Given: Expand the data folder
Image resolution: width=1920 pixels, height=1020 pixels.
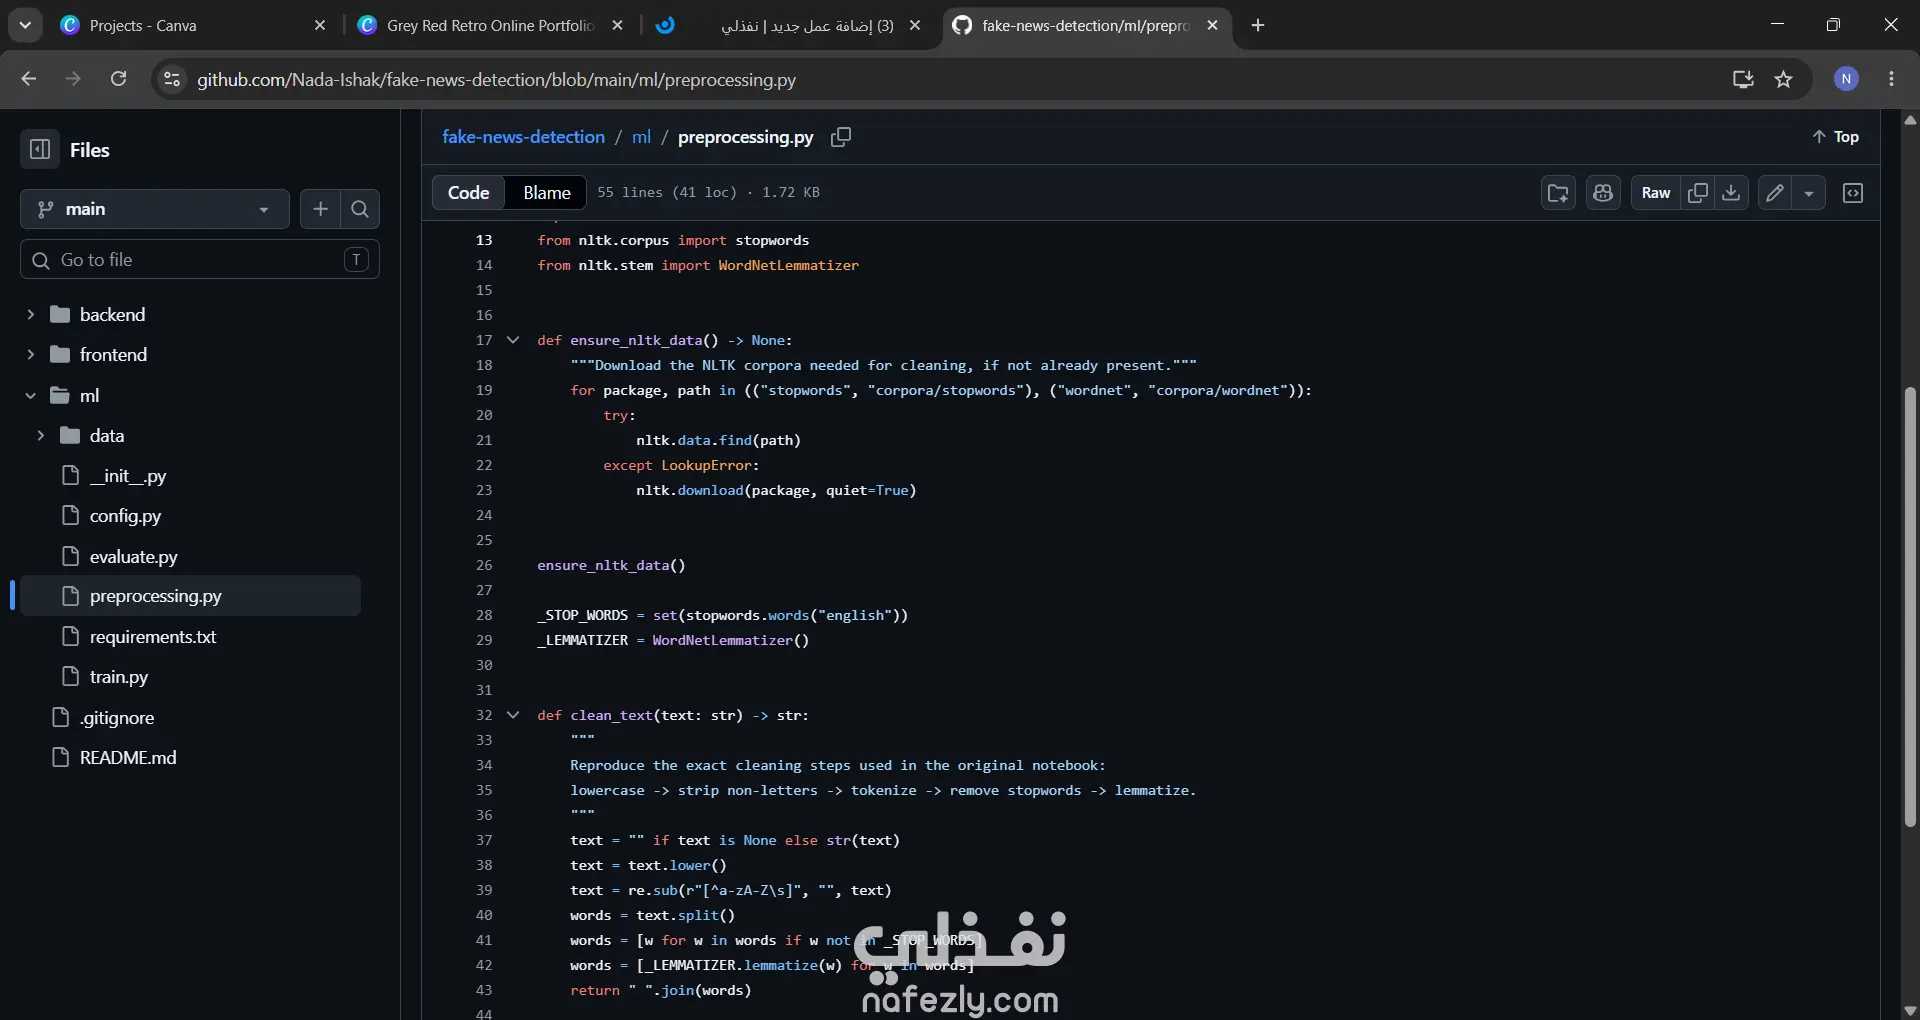Looking at the screenshot, I should 40,435.
